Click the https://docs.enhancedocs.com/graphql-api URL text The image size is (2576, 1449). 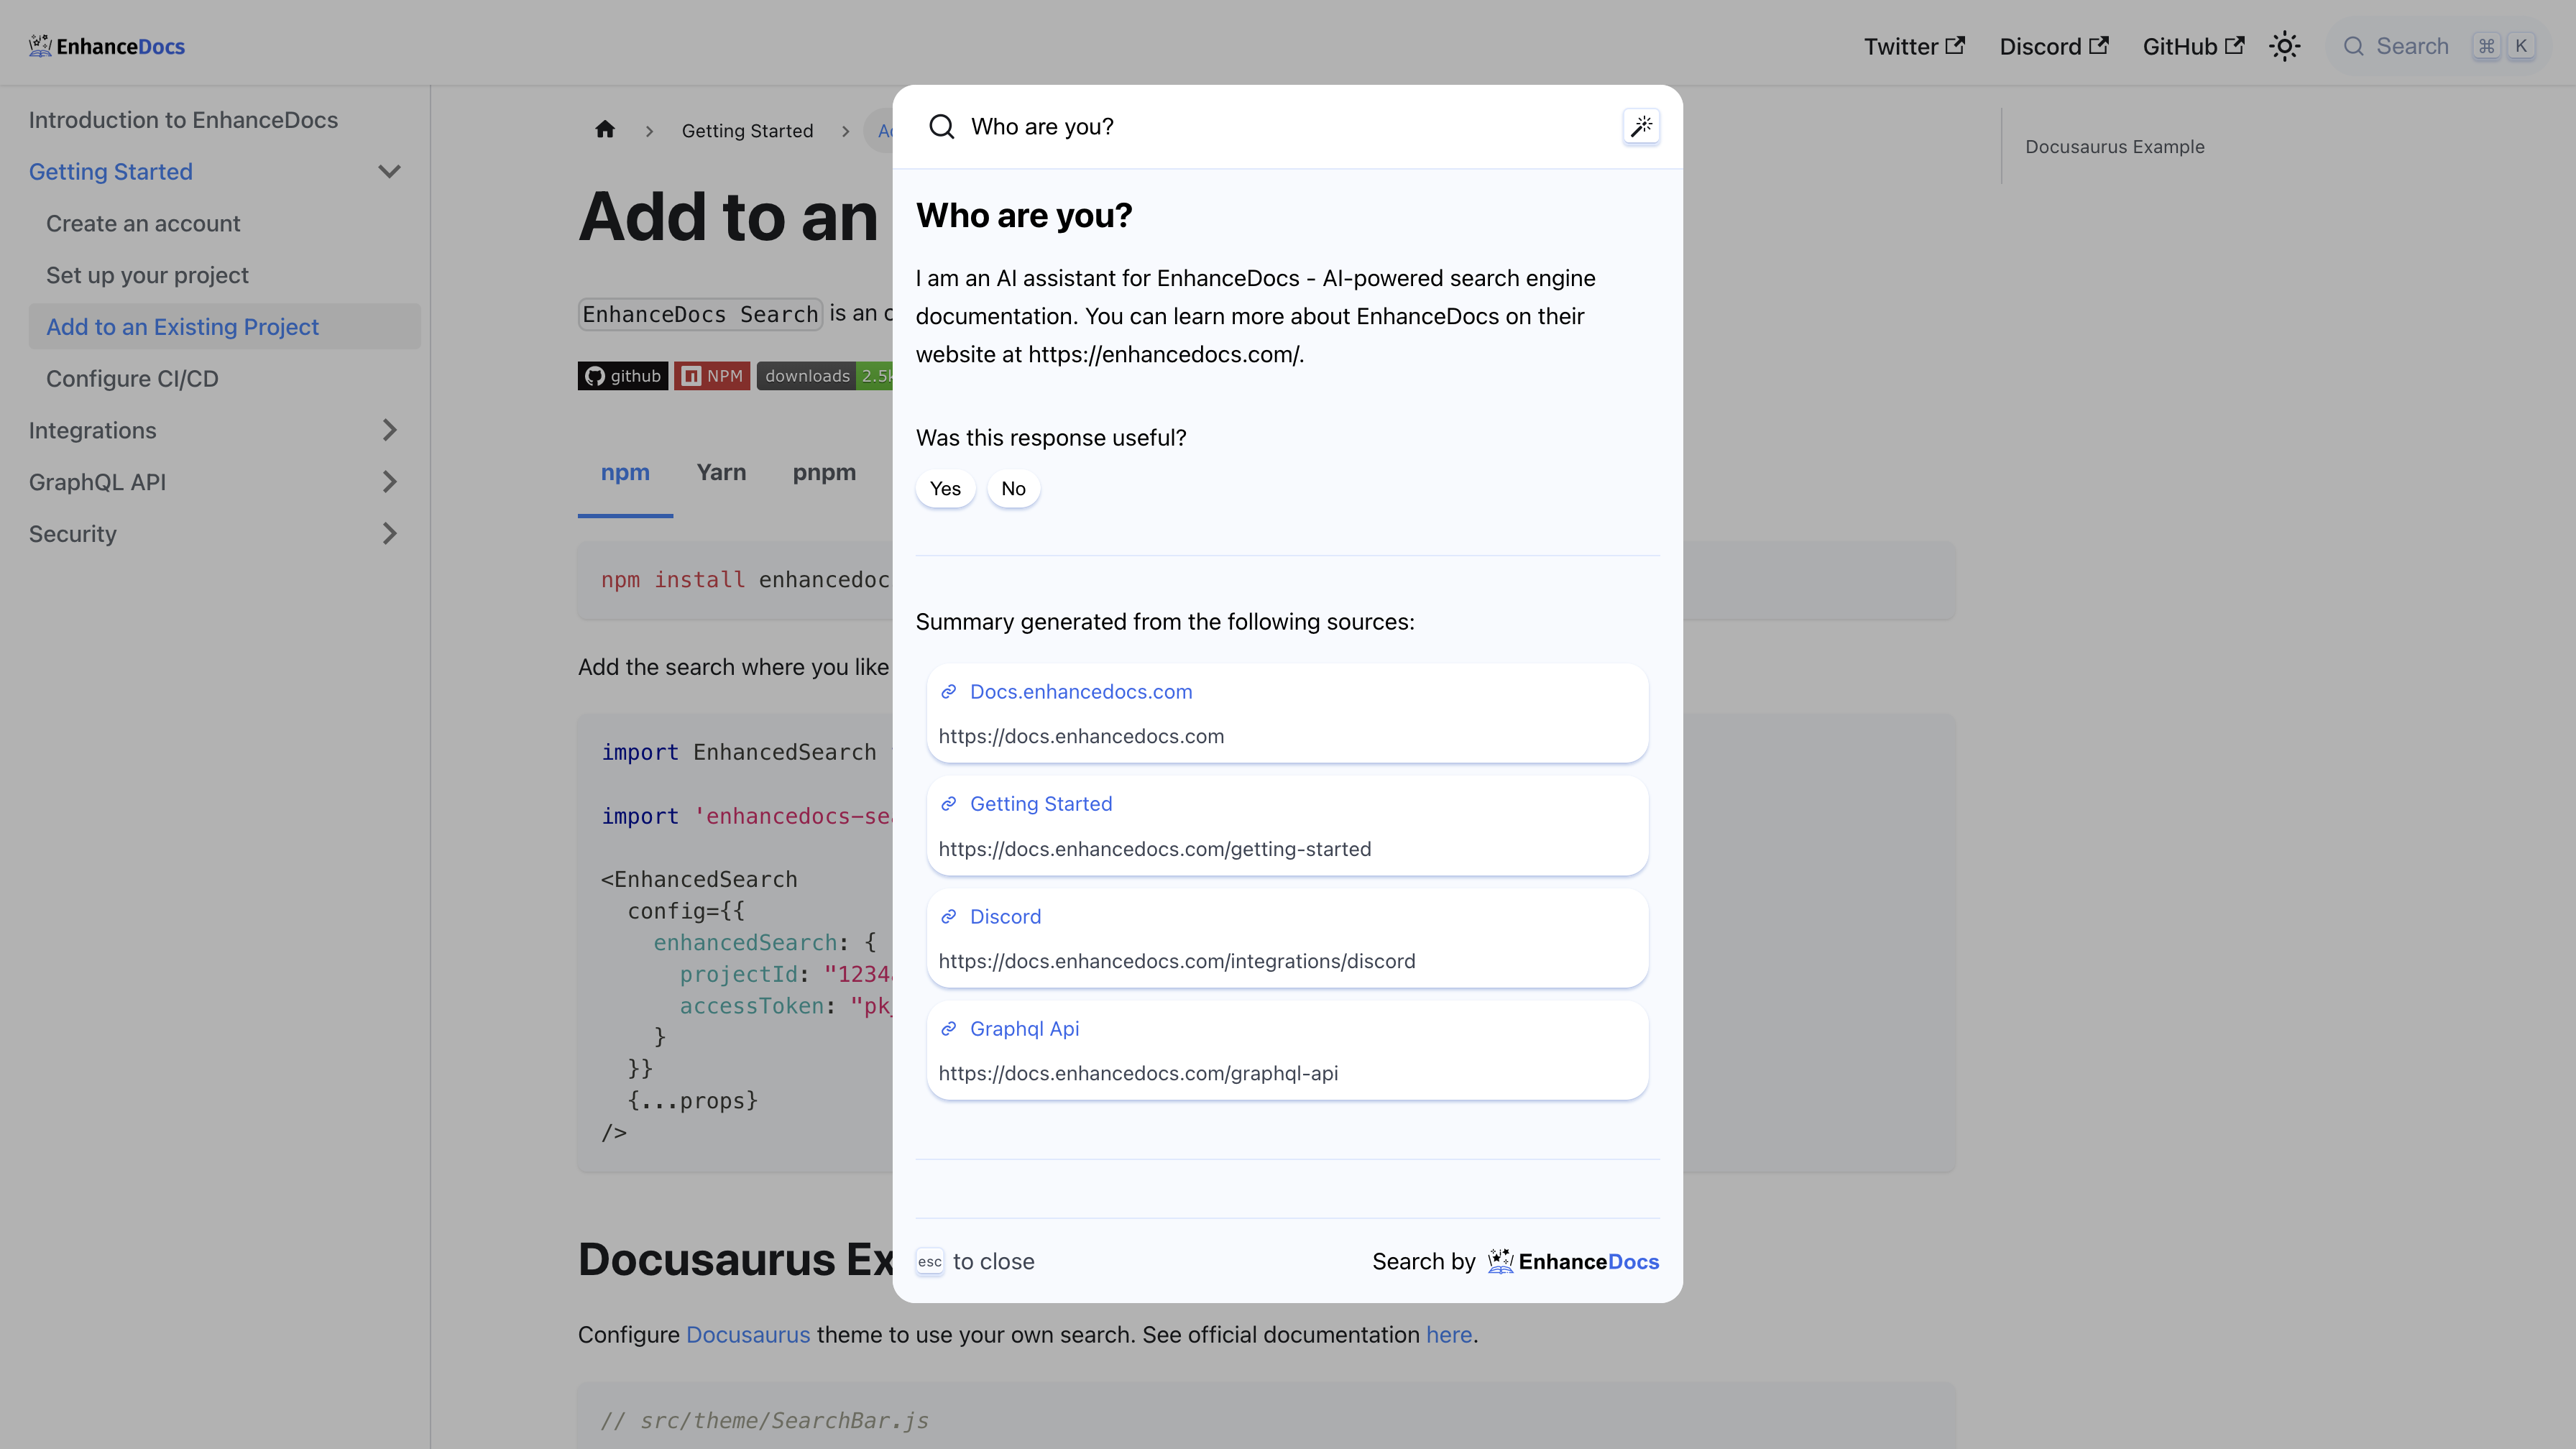[1138, 1073]
